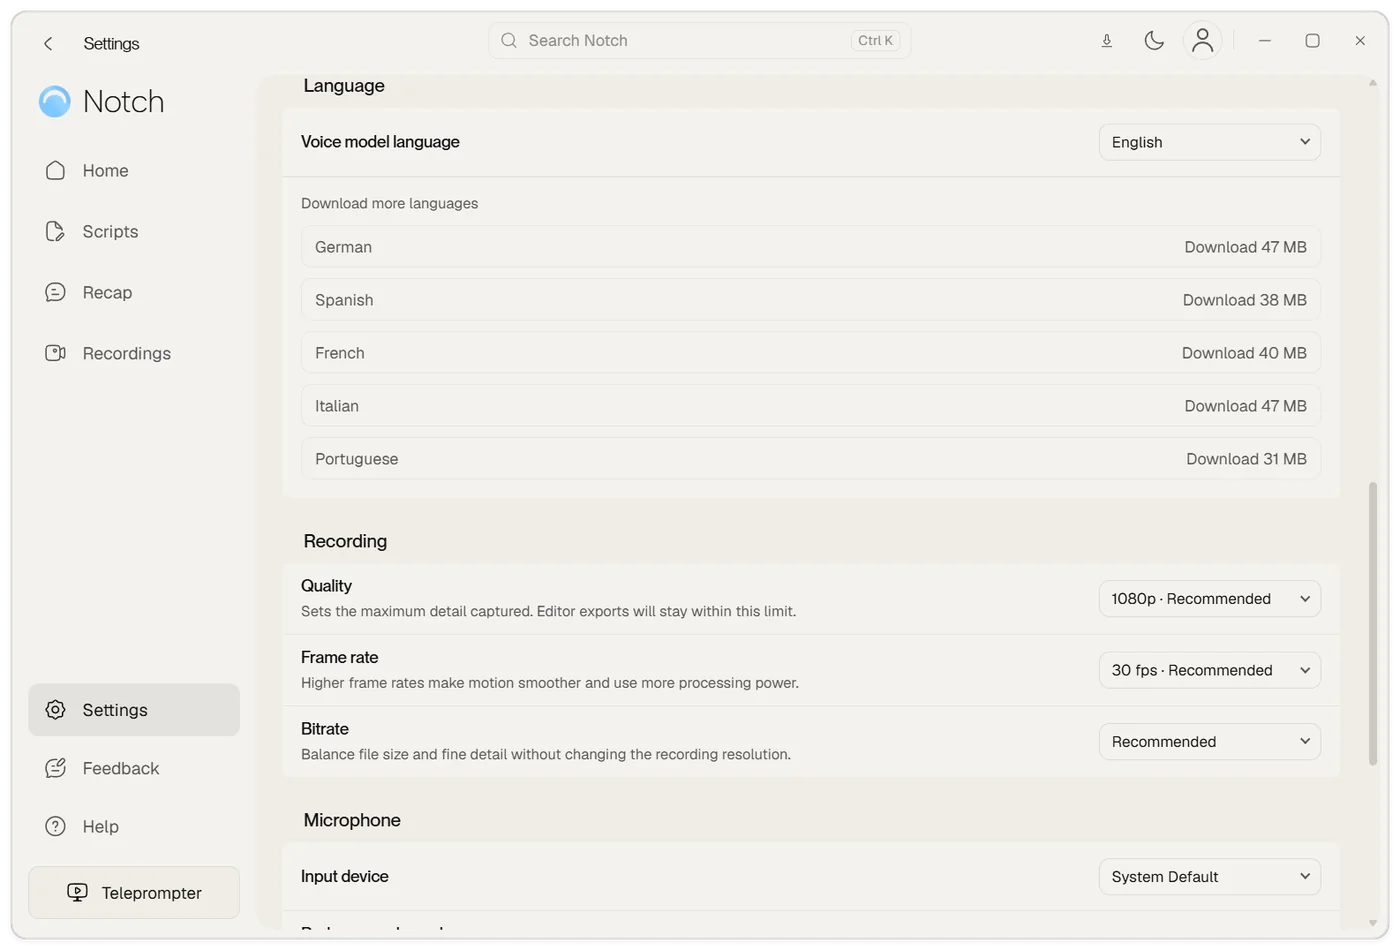
Task: Open the Bitrate dropdown
Action: pyautogui.click(x=1210, y=742)
